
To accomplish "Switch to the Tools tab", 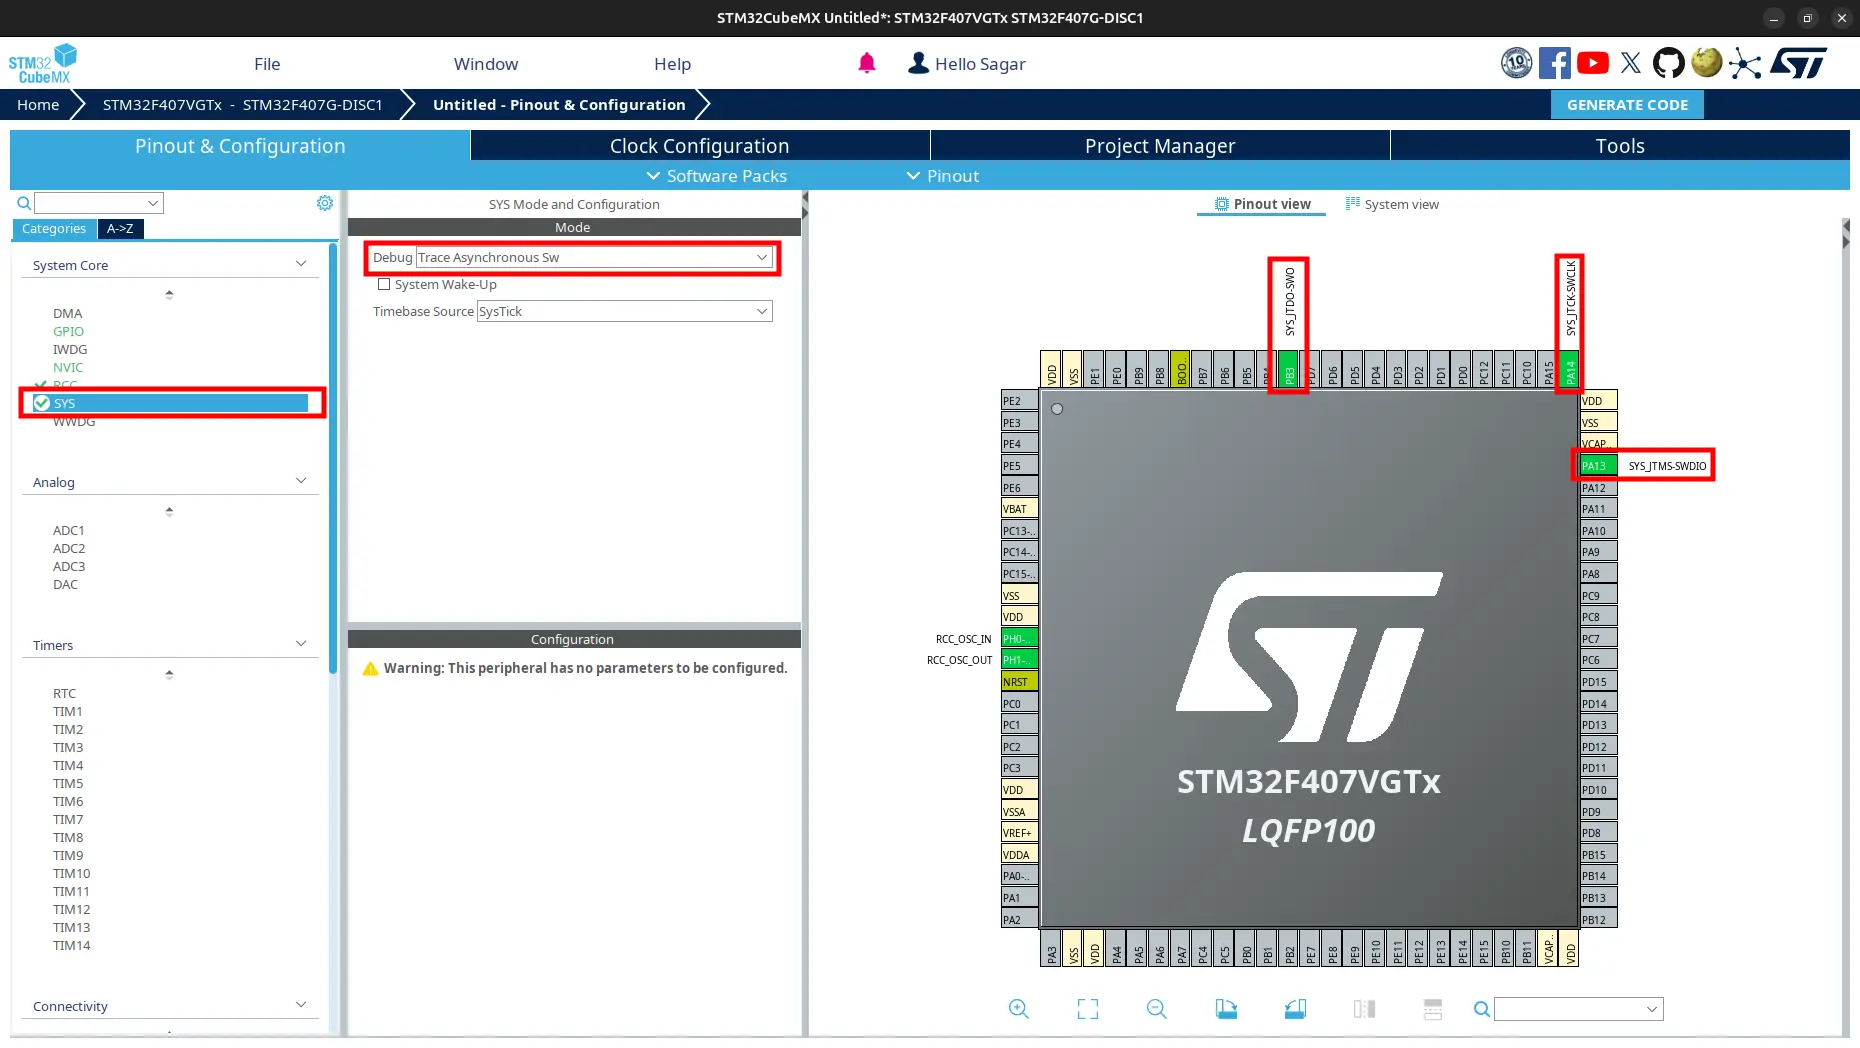I will [1620, 145].
